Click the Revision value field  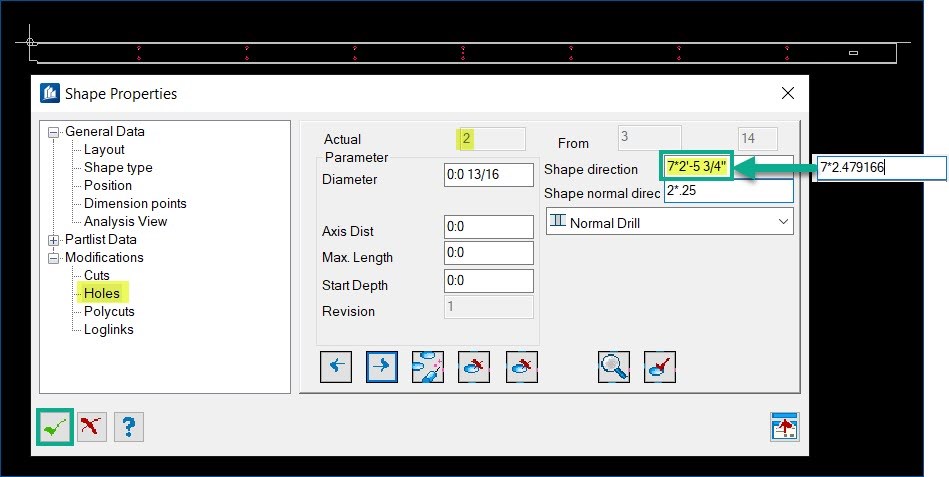point(488,307)
